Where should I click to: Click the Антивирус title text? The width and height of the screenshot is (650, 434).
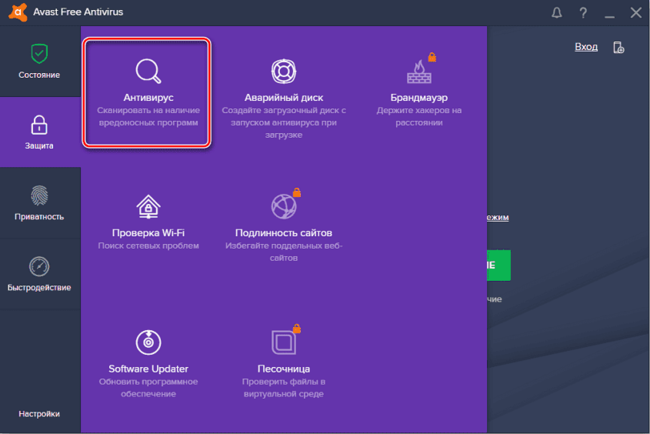point(148,98)
